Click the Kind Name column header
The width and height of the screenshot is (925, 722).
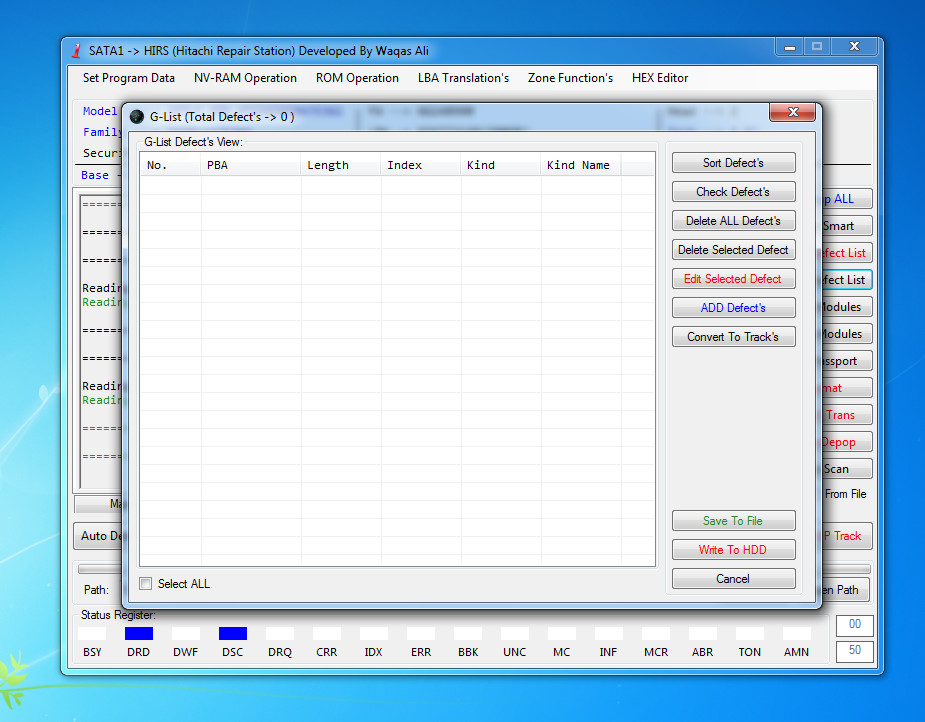[x=580, y=165]
